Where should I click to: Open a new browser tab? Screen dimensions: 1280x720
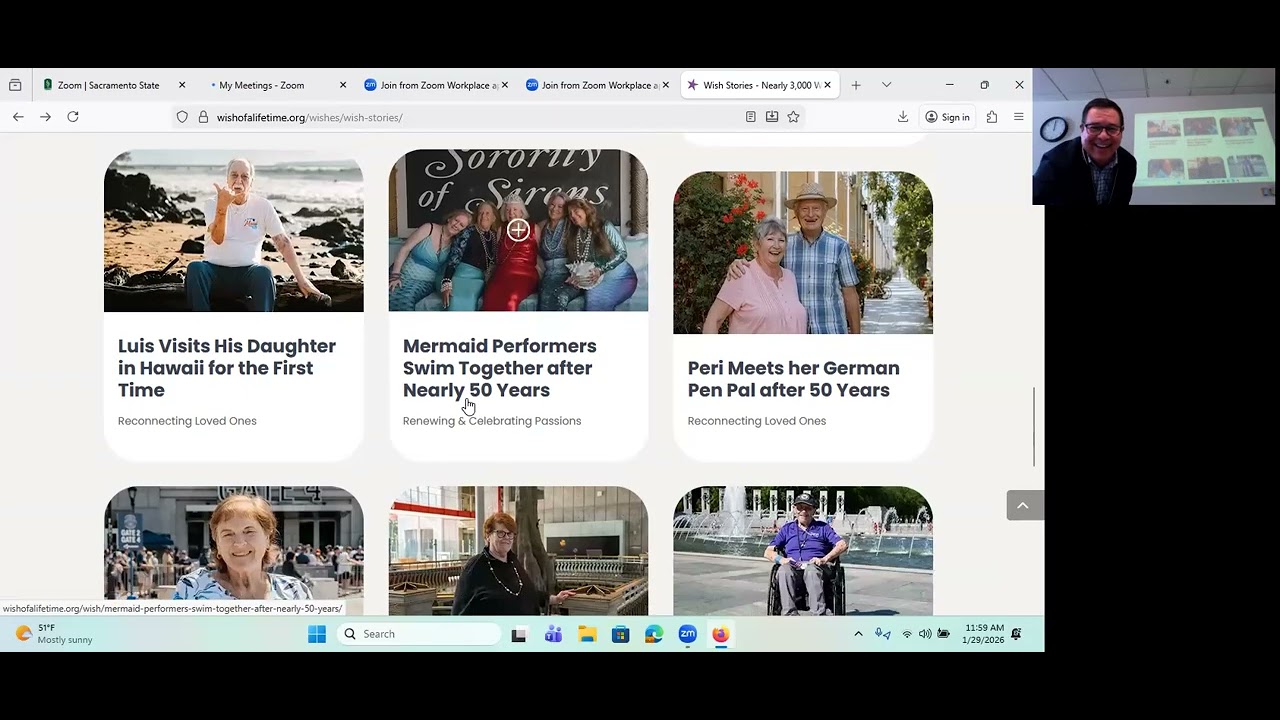point(856,85)
